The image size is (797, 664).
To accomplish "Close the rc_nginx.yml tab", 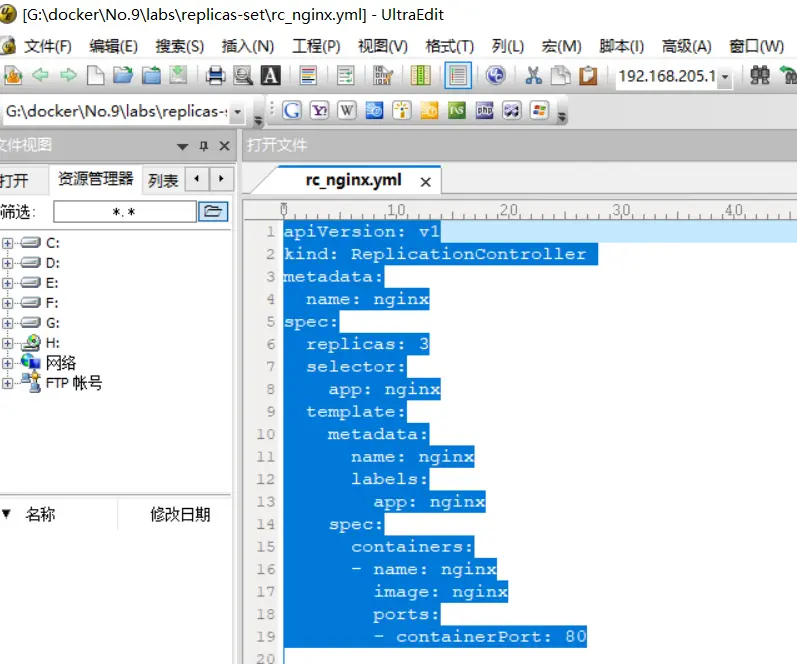I will (425, 182).
